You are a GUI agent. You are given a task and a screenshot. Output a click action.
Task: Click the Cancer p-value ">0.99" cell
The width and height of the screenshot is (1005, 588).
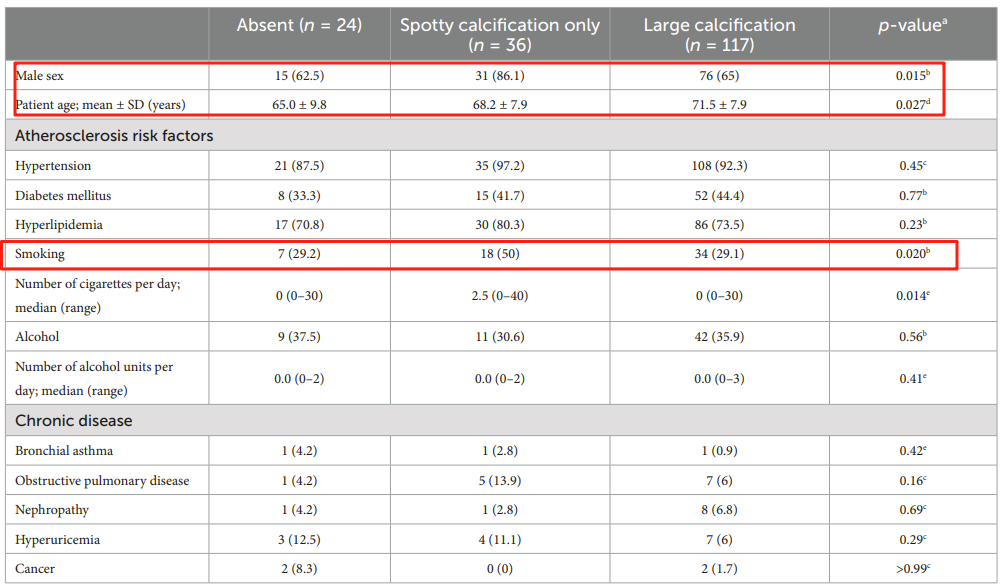[911, 569]
